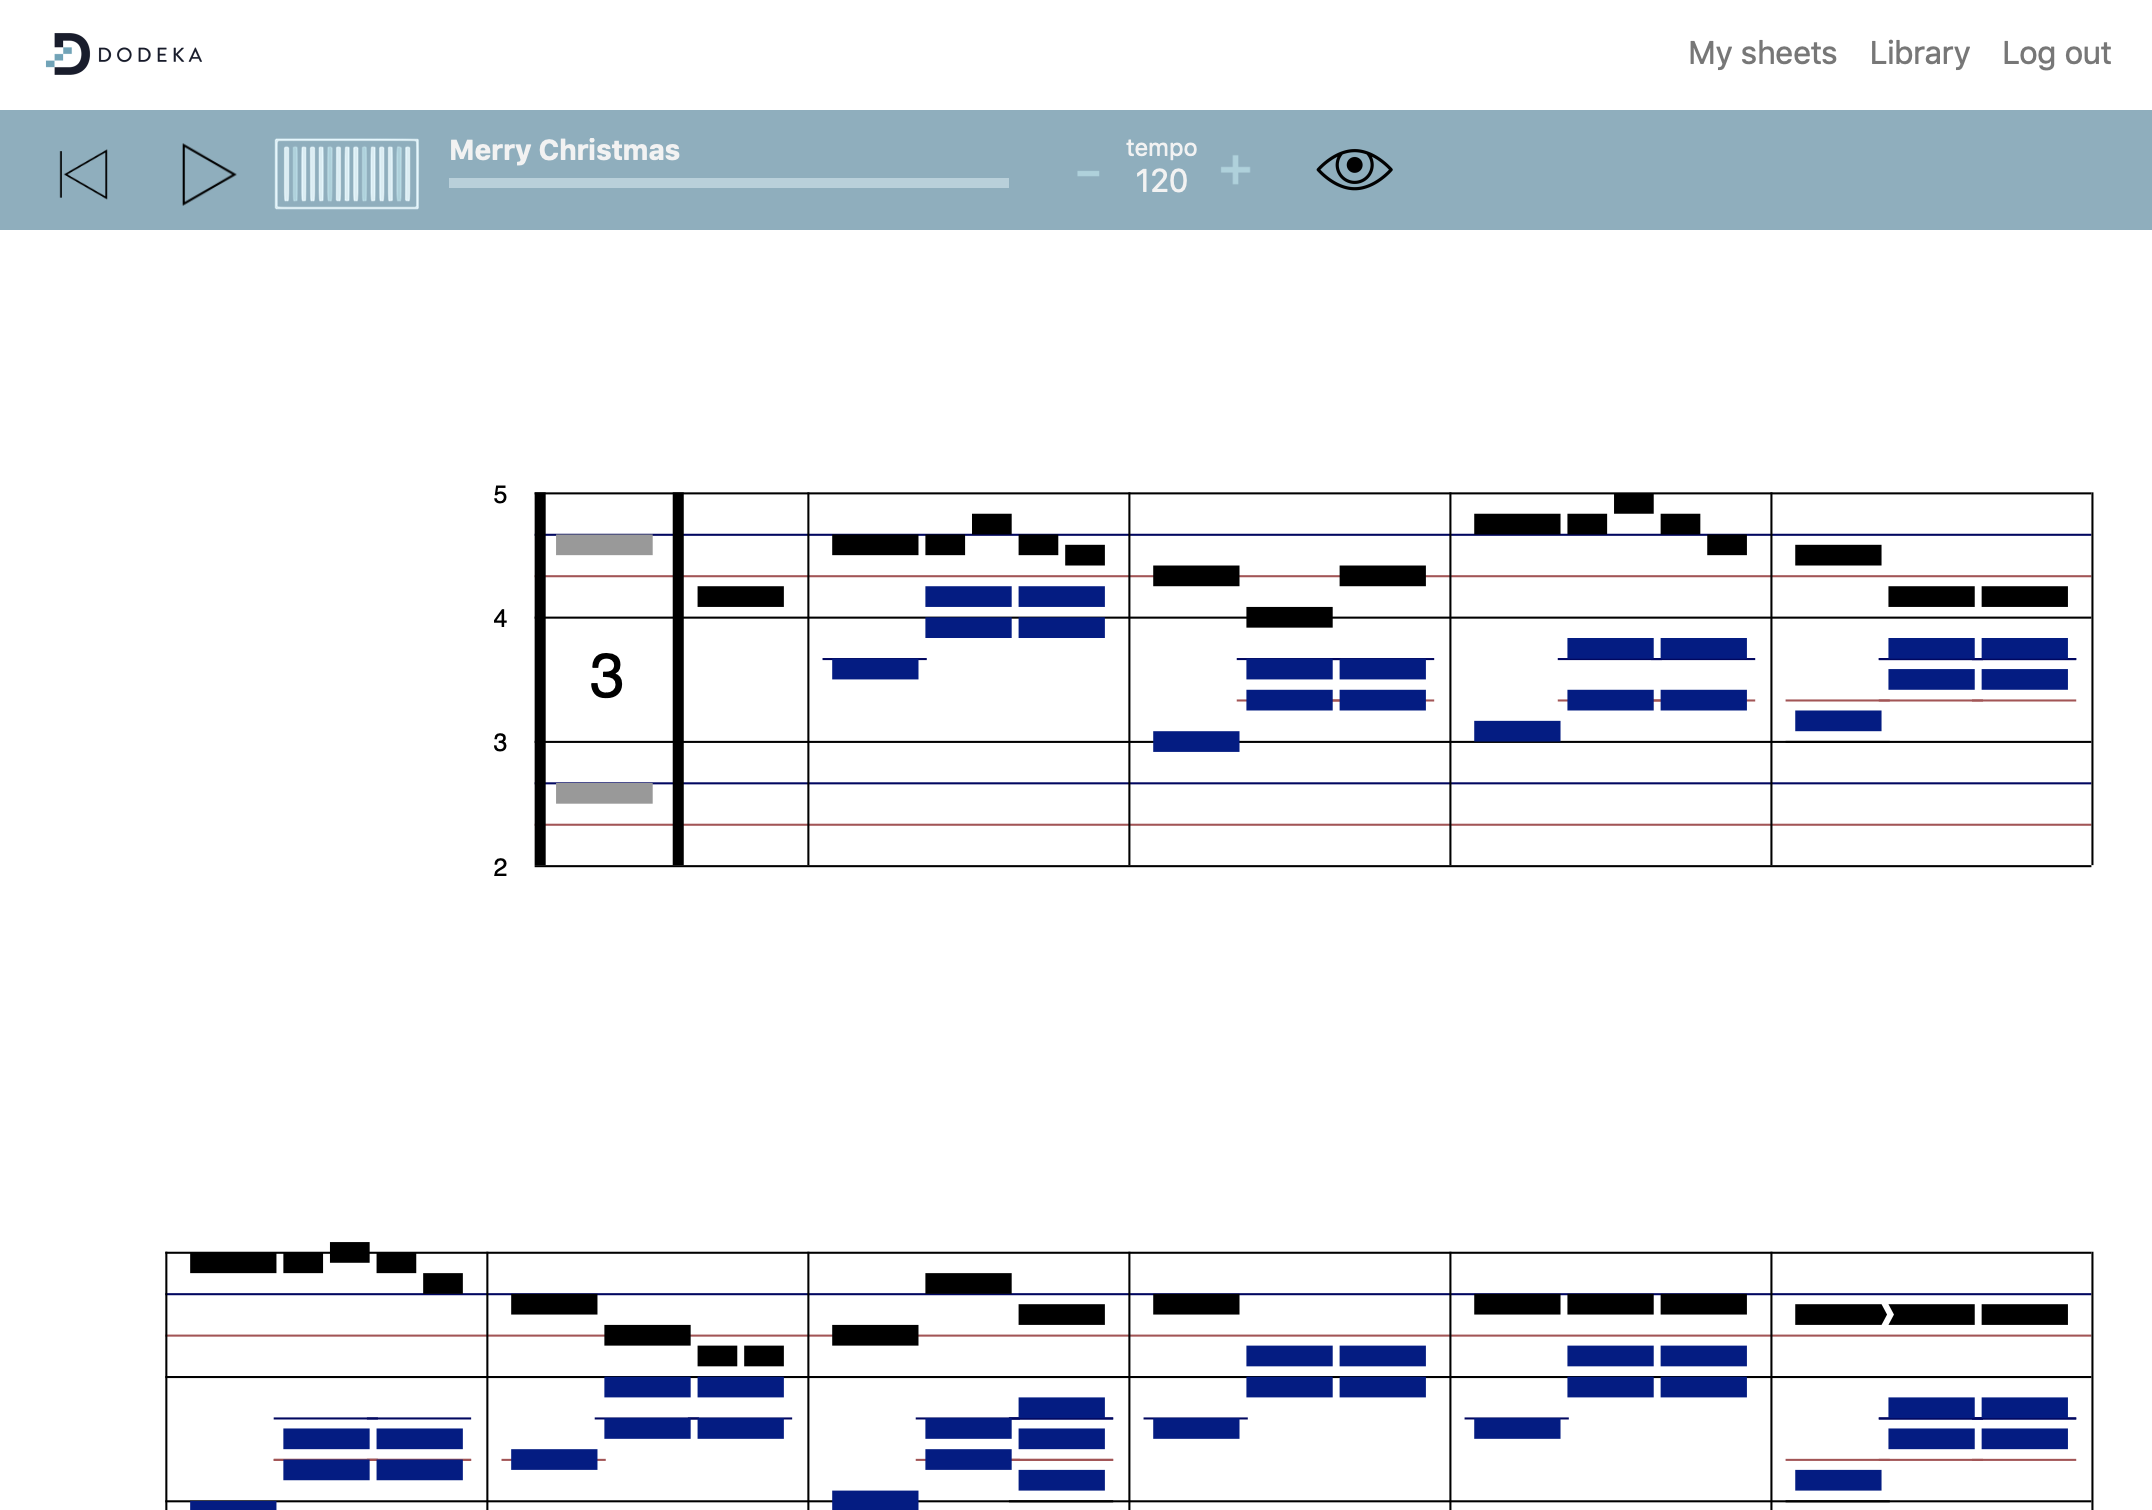
Task: Increase the tempo with plus button
Action: 1236,170
